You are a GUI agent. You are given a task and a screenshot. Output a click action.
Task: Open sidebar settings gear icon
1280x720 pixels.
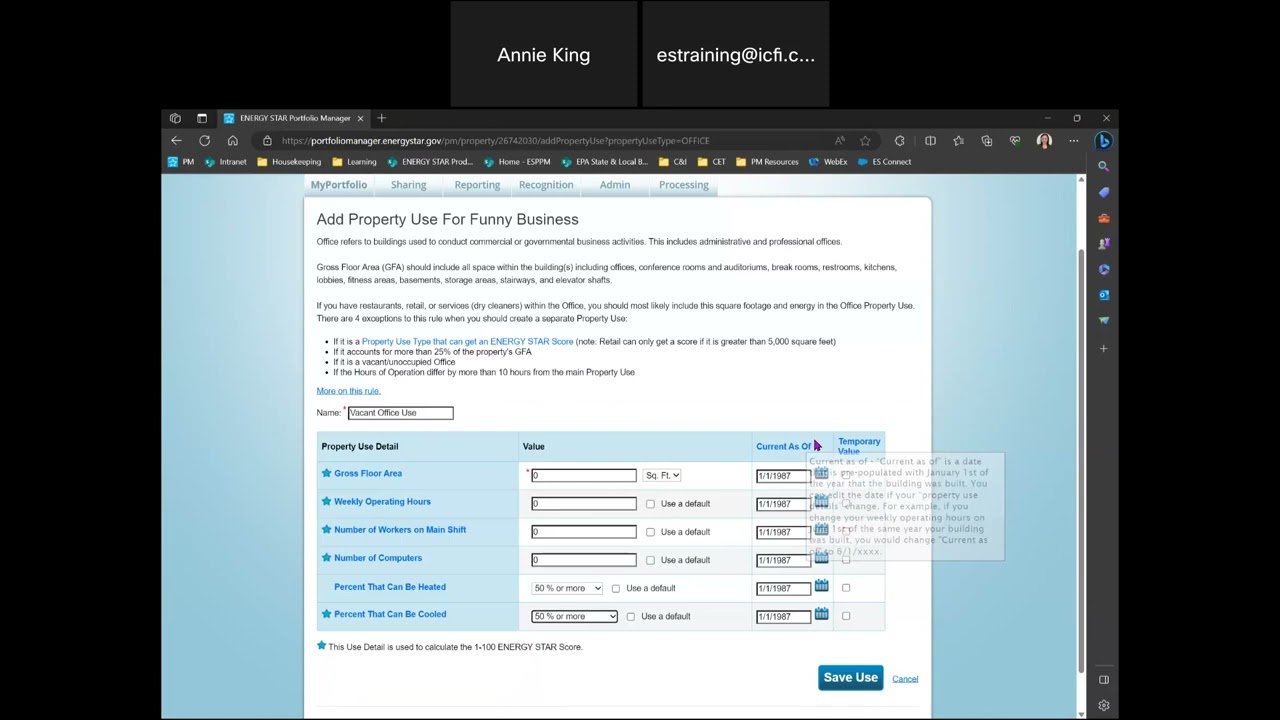[1104, 705]
